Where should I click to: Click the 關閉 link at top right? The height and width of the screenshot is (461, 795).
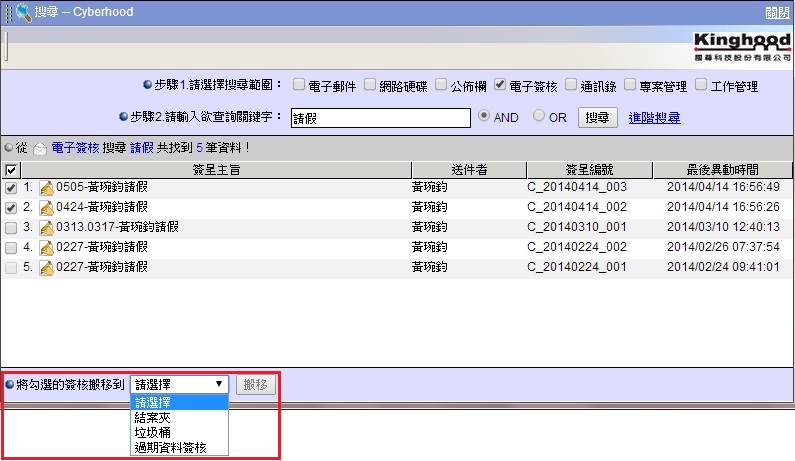(x=778, y=13)
